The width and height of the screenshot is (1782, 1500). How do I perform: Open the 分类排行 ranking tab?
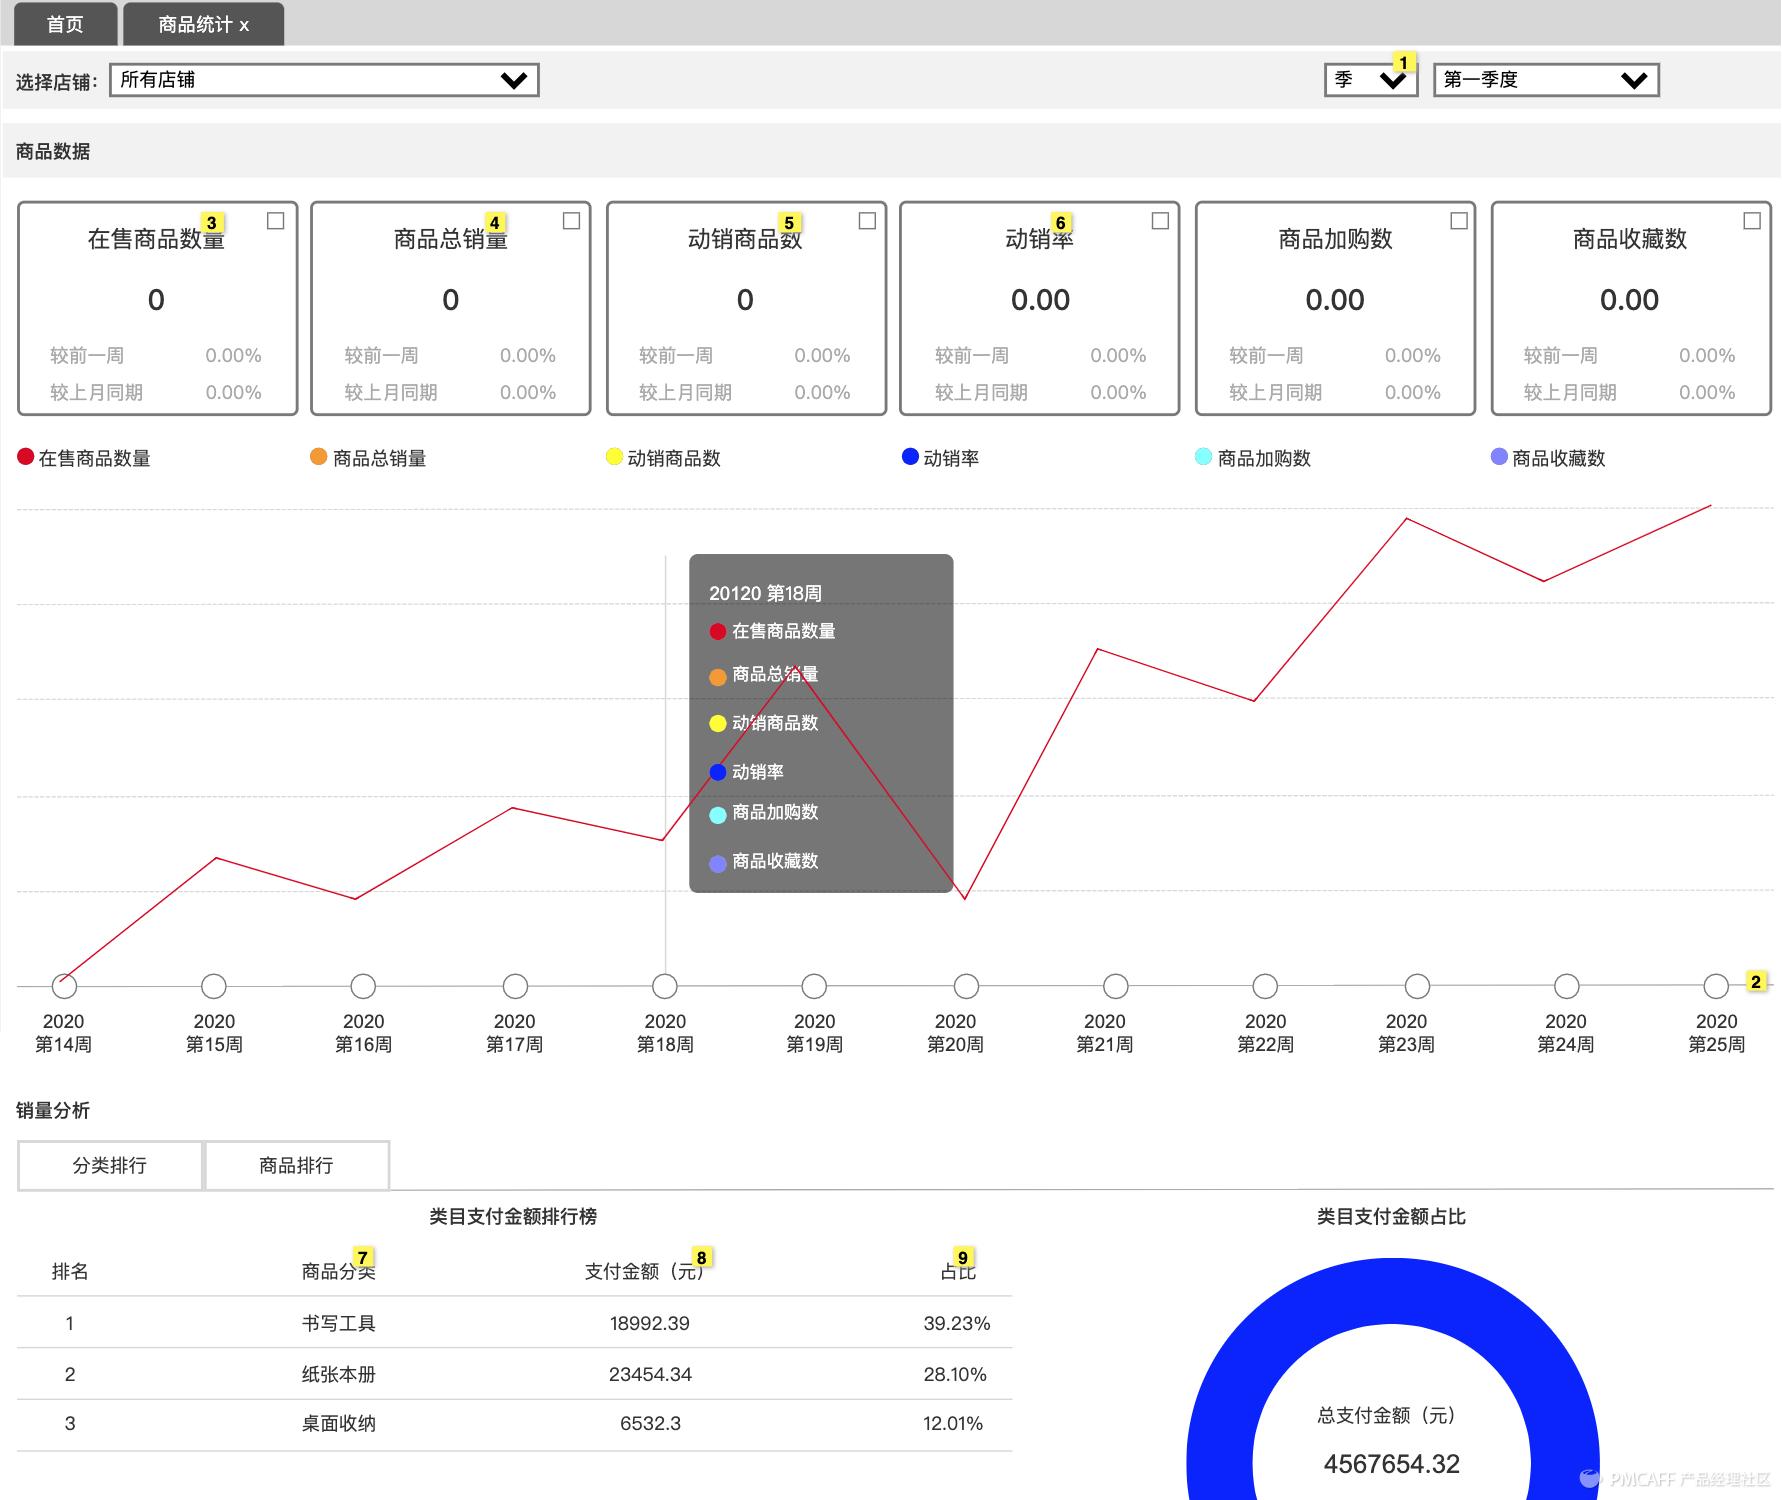point(110,1165)
